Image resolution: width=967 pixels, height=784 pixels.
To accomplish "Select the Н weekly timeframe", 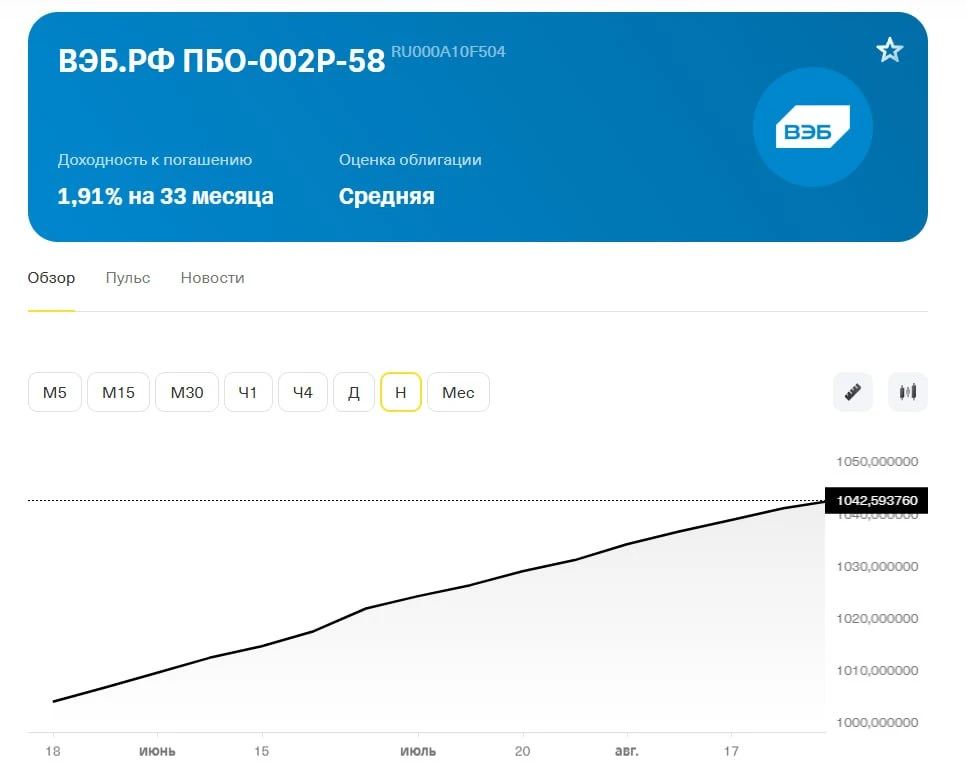I will point(401,392).
